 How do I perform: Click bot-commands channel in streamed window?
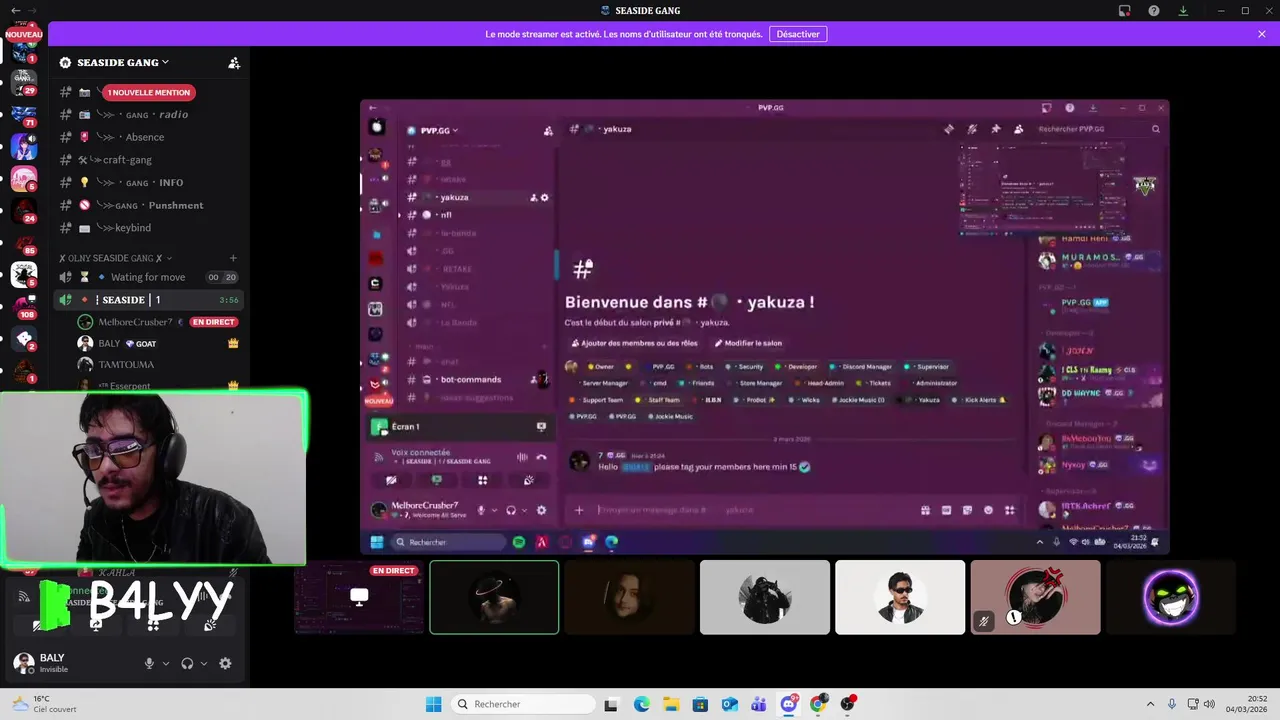(471, 380)
